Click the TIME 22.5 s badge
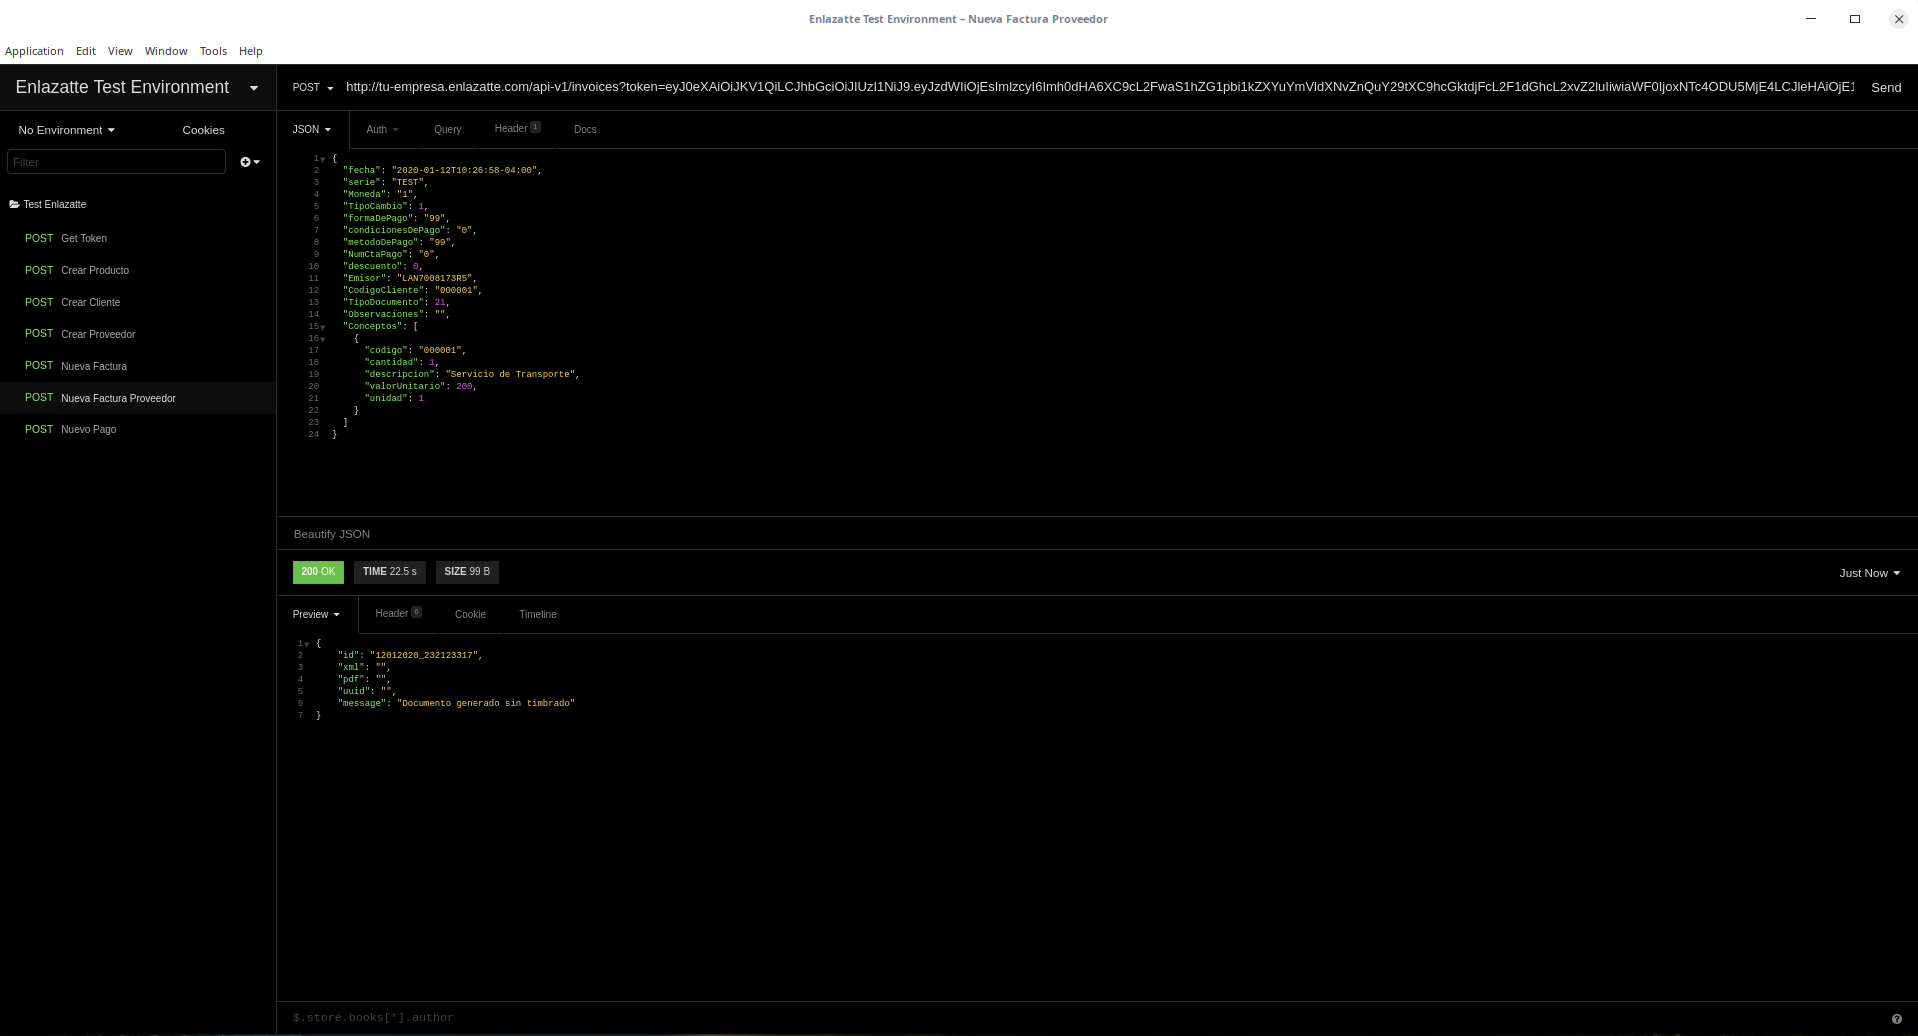The height and width of the screenshot is (1036, 1918). 390,571
